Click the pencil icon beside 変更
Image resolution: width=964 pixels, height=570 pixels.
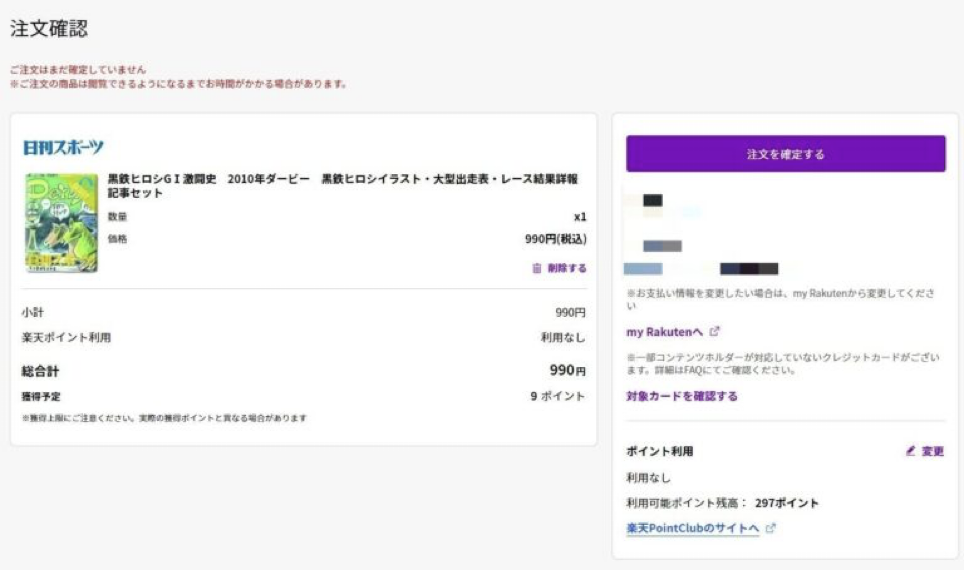(911, 451)
